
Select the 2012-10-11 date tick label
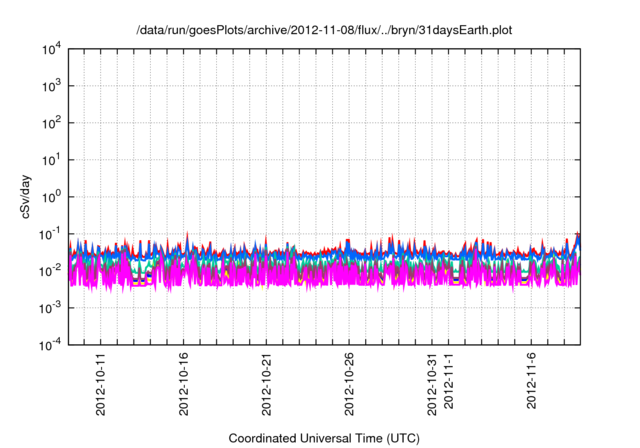pos(100,384)
